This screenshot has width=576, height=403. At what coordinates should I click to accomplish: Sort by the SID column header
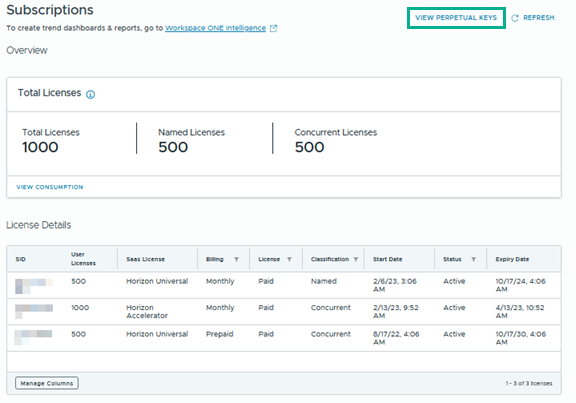[x=21, y=259]
